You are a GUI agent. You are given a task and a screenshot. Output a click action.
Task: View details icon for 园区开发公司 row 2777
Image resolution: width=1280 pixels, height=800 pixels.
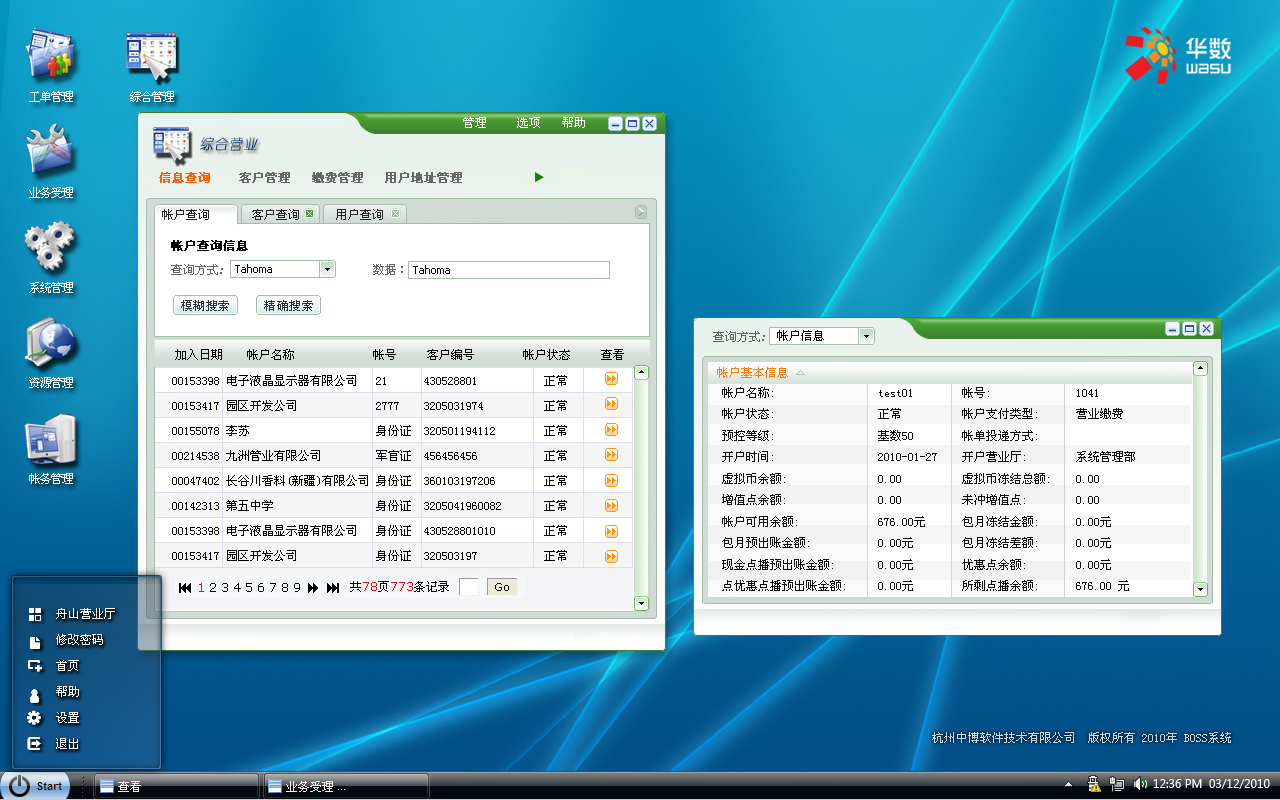(x=611, y=404)
